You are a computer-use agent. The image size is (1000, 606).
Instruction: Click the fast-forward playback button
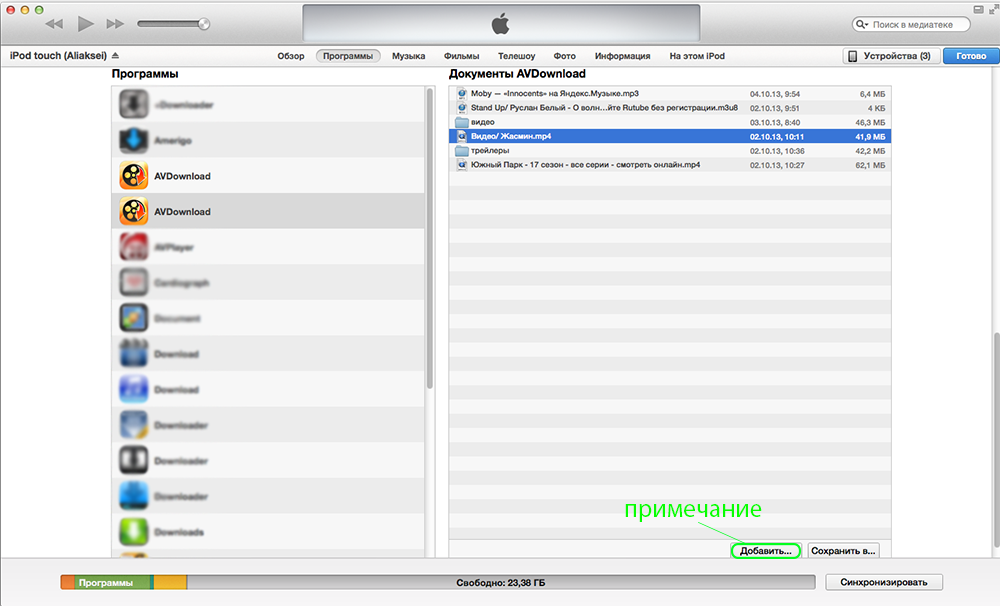point(115,24)
